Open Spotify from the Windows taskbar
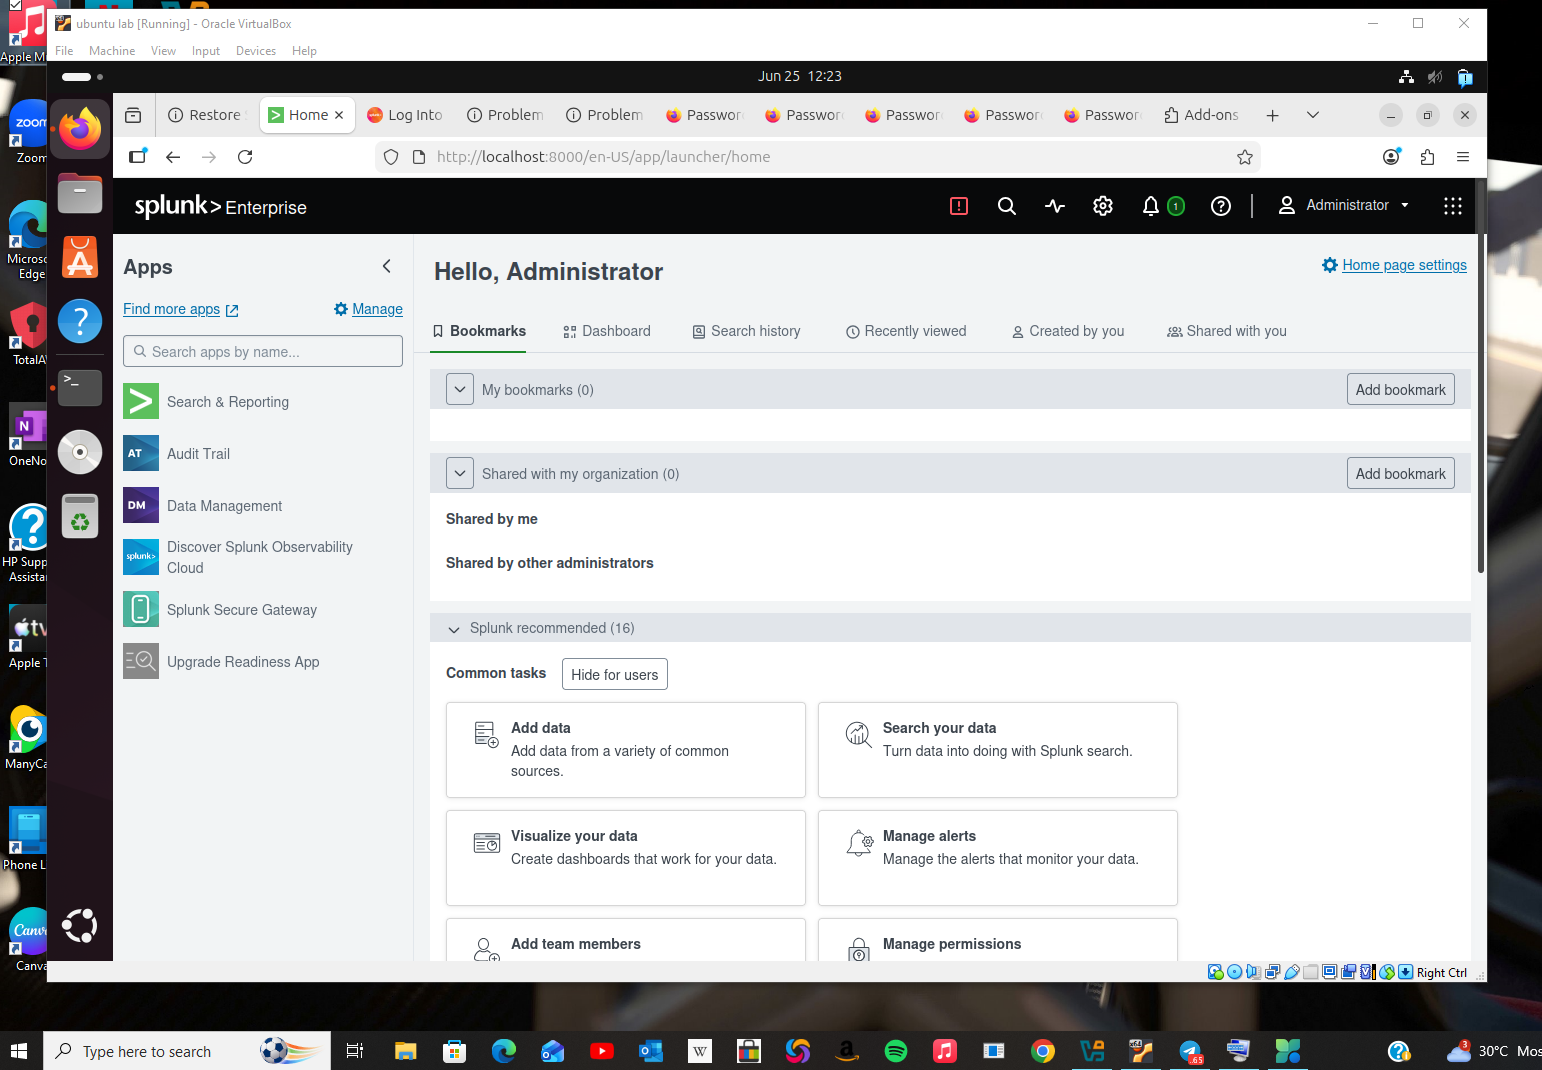Viewport: 1542px width, 1070px height. coord(896,1051)
